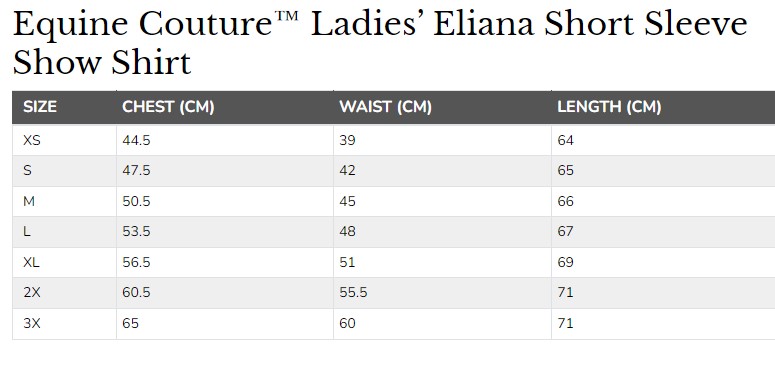Image resolution: width=775 pixels, height=368 pixels.
Task: Select the S size row label
Action: point(27,170)
